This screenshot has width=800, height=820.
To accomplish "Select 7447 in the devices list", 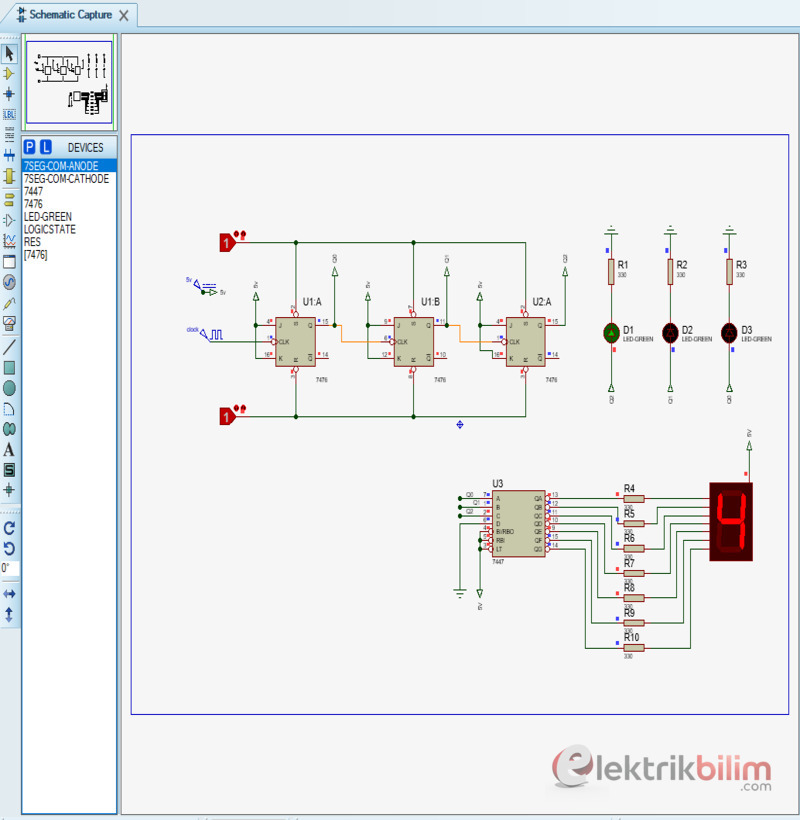I will [34, 191].
